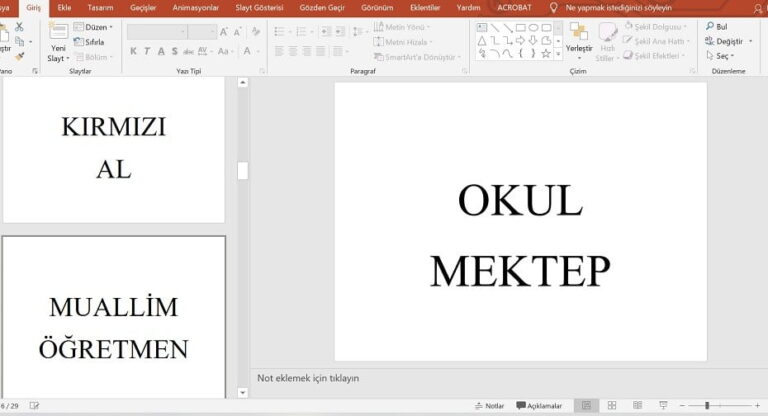This screenshot has width=768, height=416.
Task: Open the Animasyonlar ribbon tab
Action: coord(196,8)
